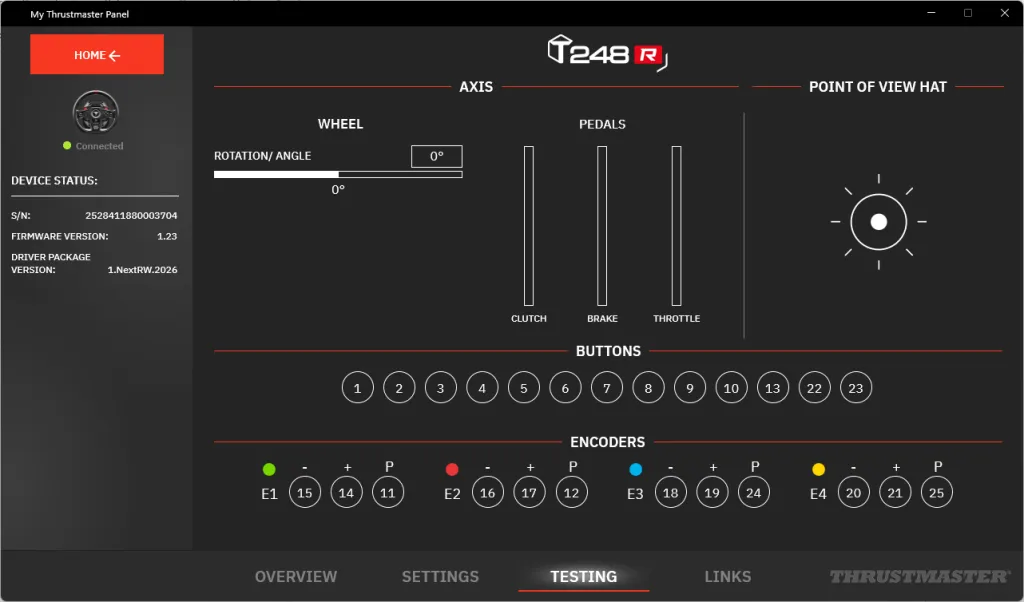Click driver package version 1.NextRW.2026
The width and height of the screenshot is (1024, 602).
pyautogui.click(x=142, y=270)
